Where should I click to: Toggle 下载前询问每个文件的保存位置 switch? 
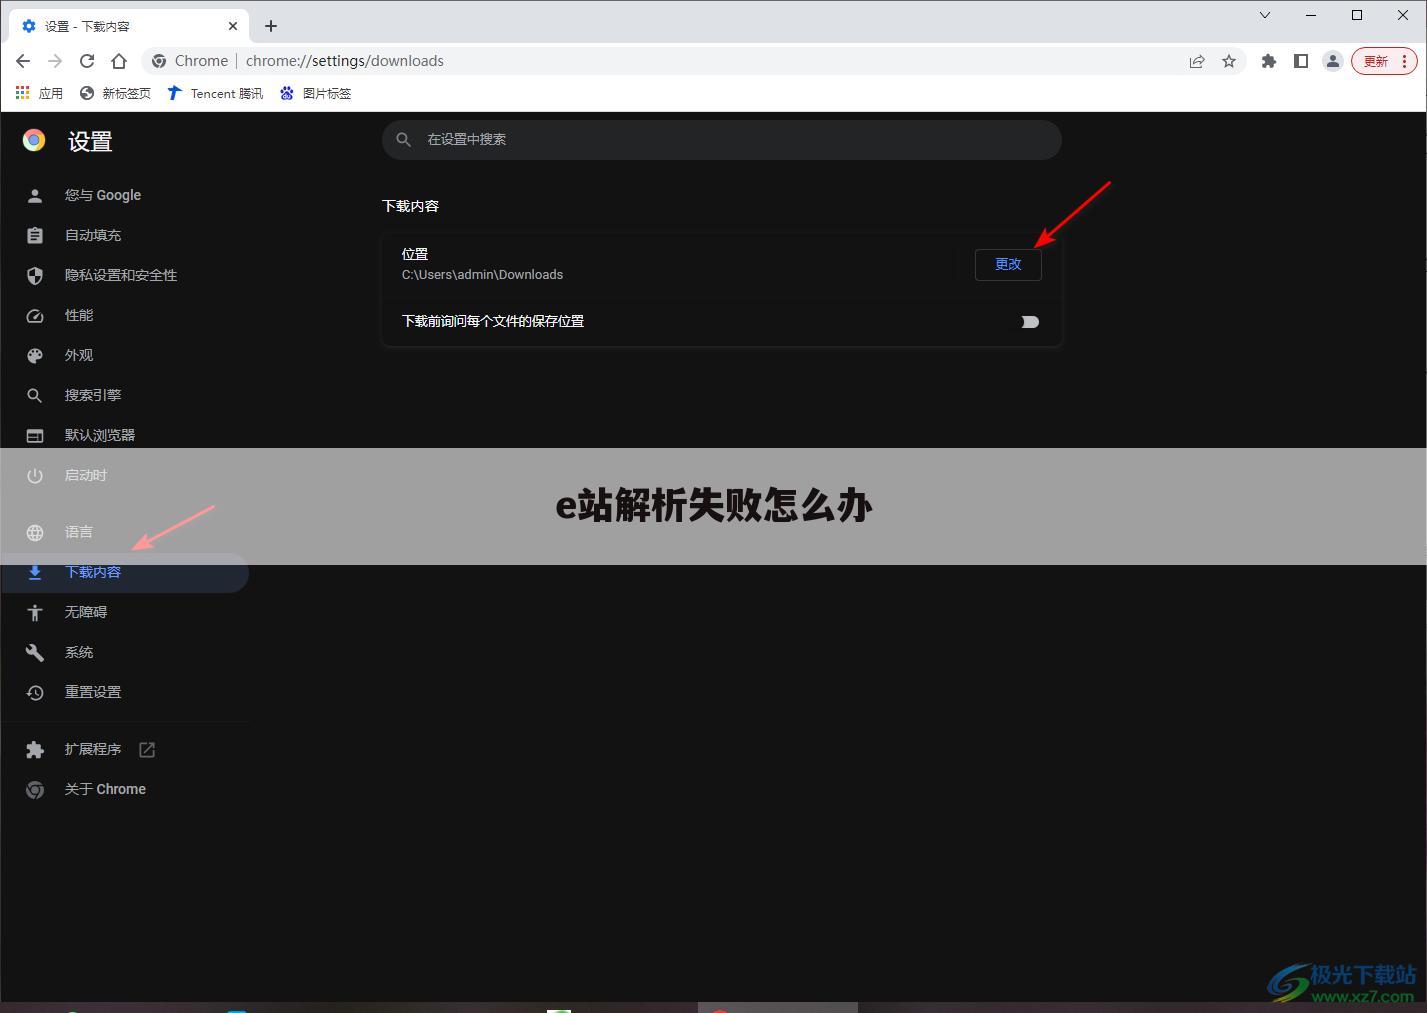point(1030,322)
